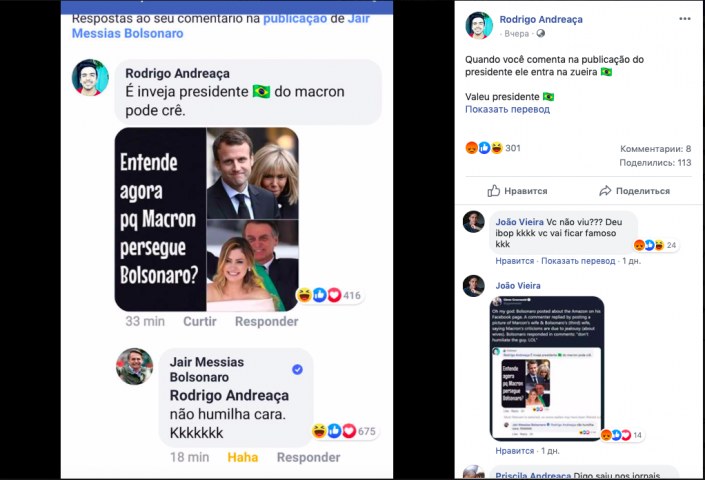This screenshot has width=705, height=480.
Task: Click the share arrow Поделиться button
Action: point(634,191)
